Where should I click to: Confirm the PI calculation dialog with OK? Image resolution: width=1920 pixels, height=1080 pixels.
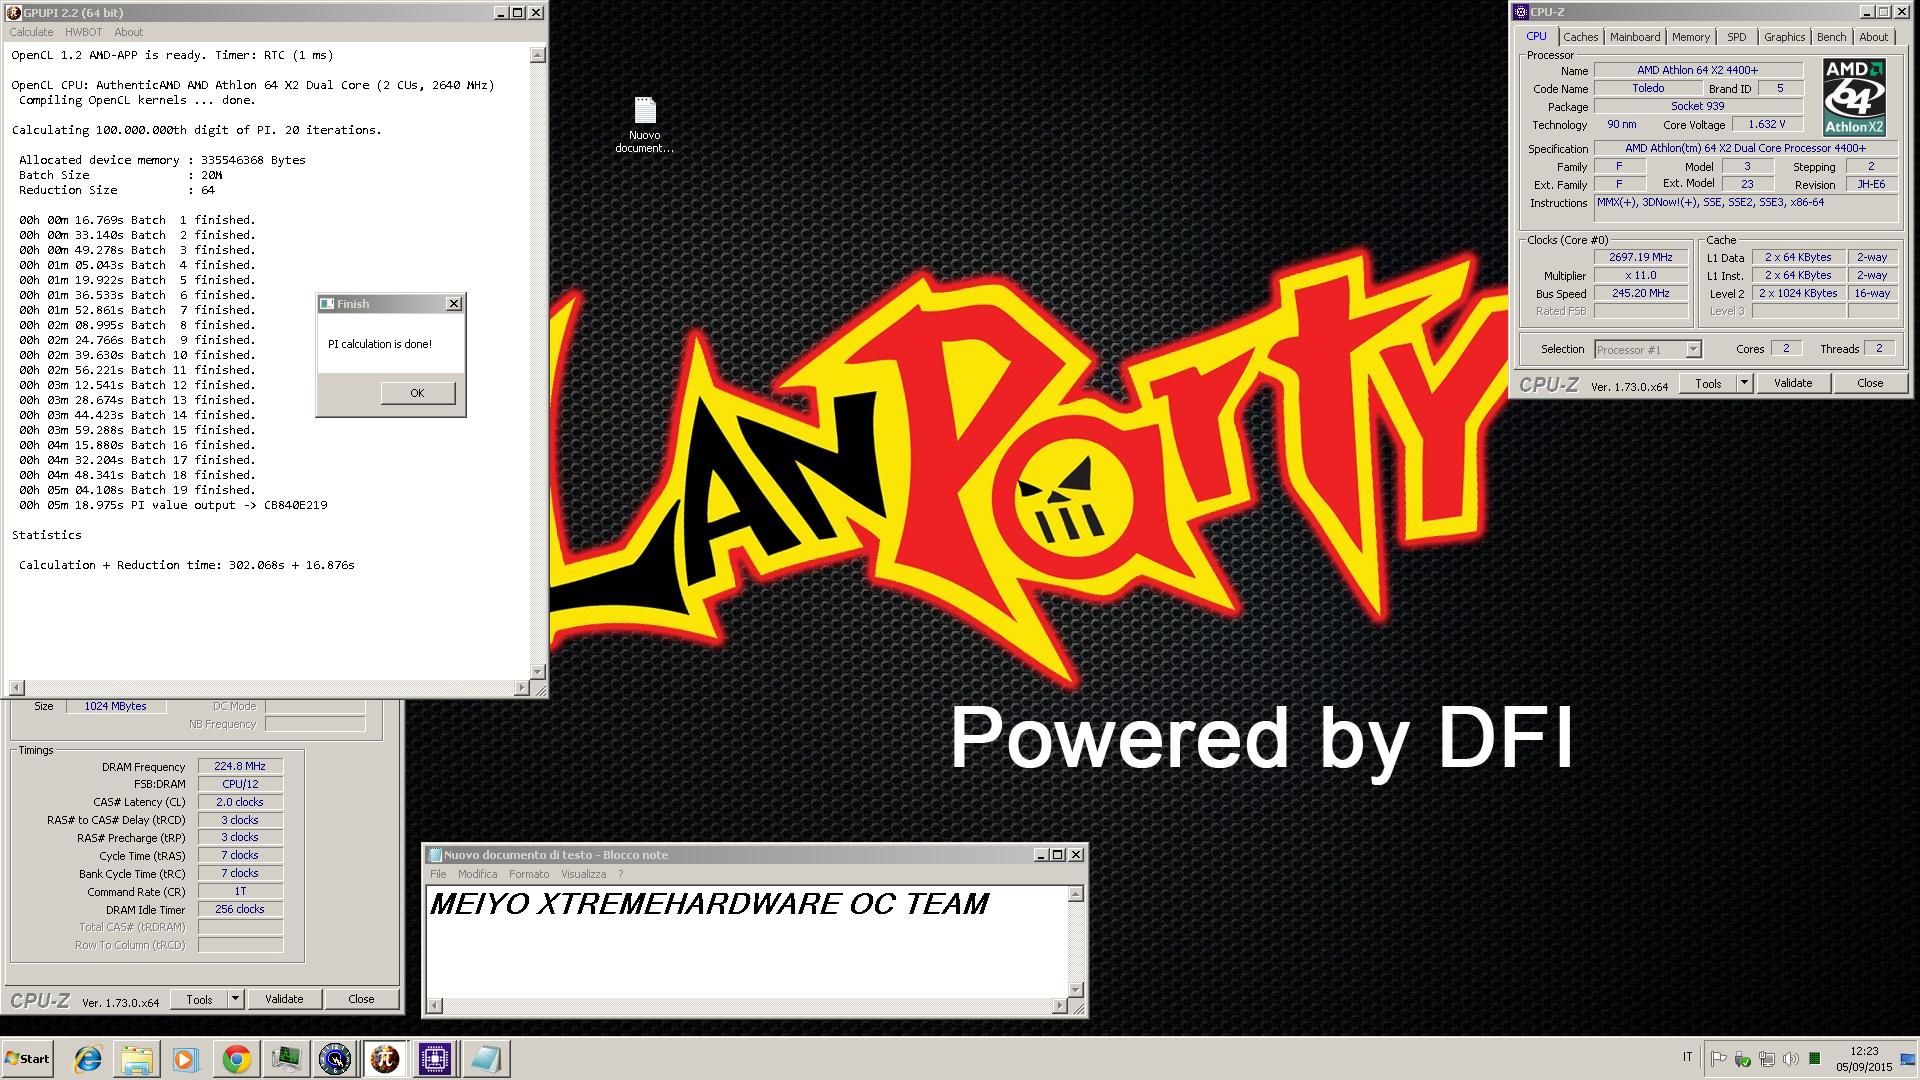[x=418, y=393]
